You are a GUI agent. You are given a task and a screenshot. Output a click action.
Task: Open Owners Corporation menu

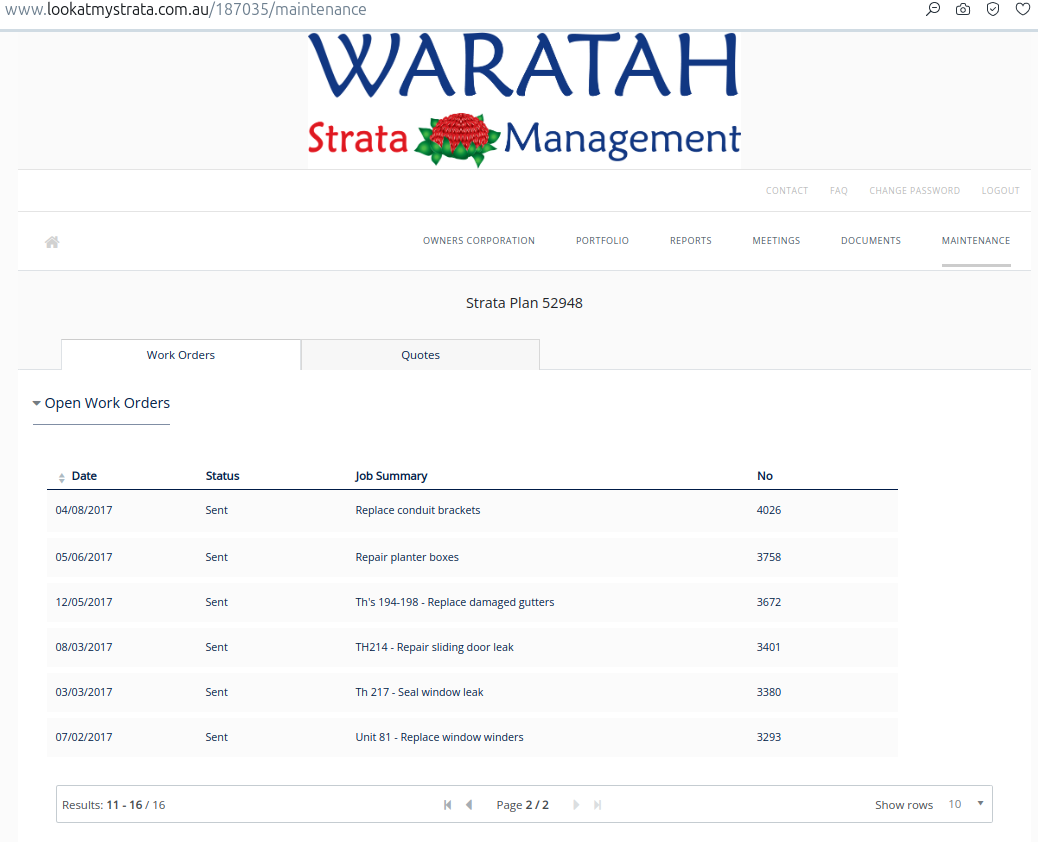[x=479, y=240]
